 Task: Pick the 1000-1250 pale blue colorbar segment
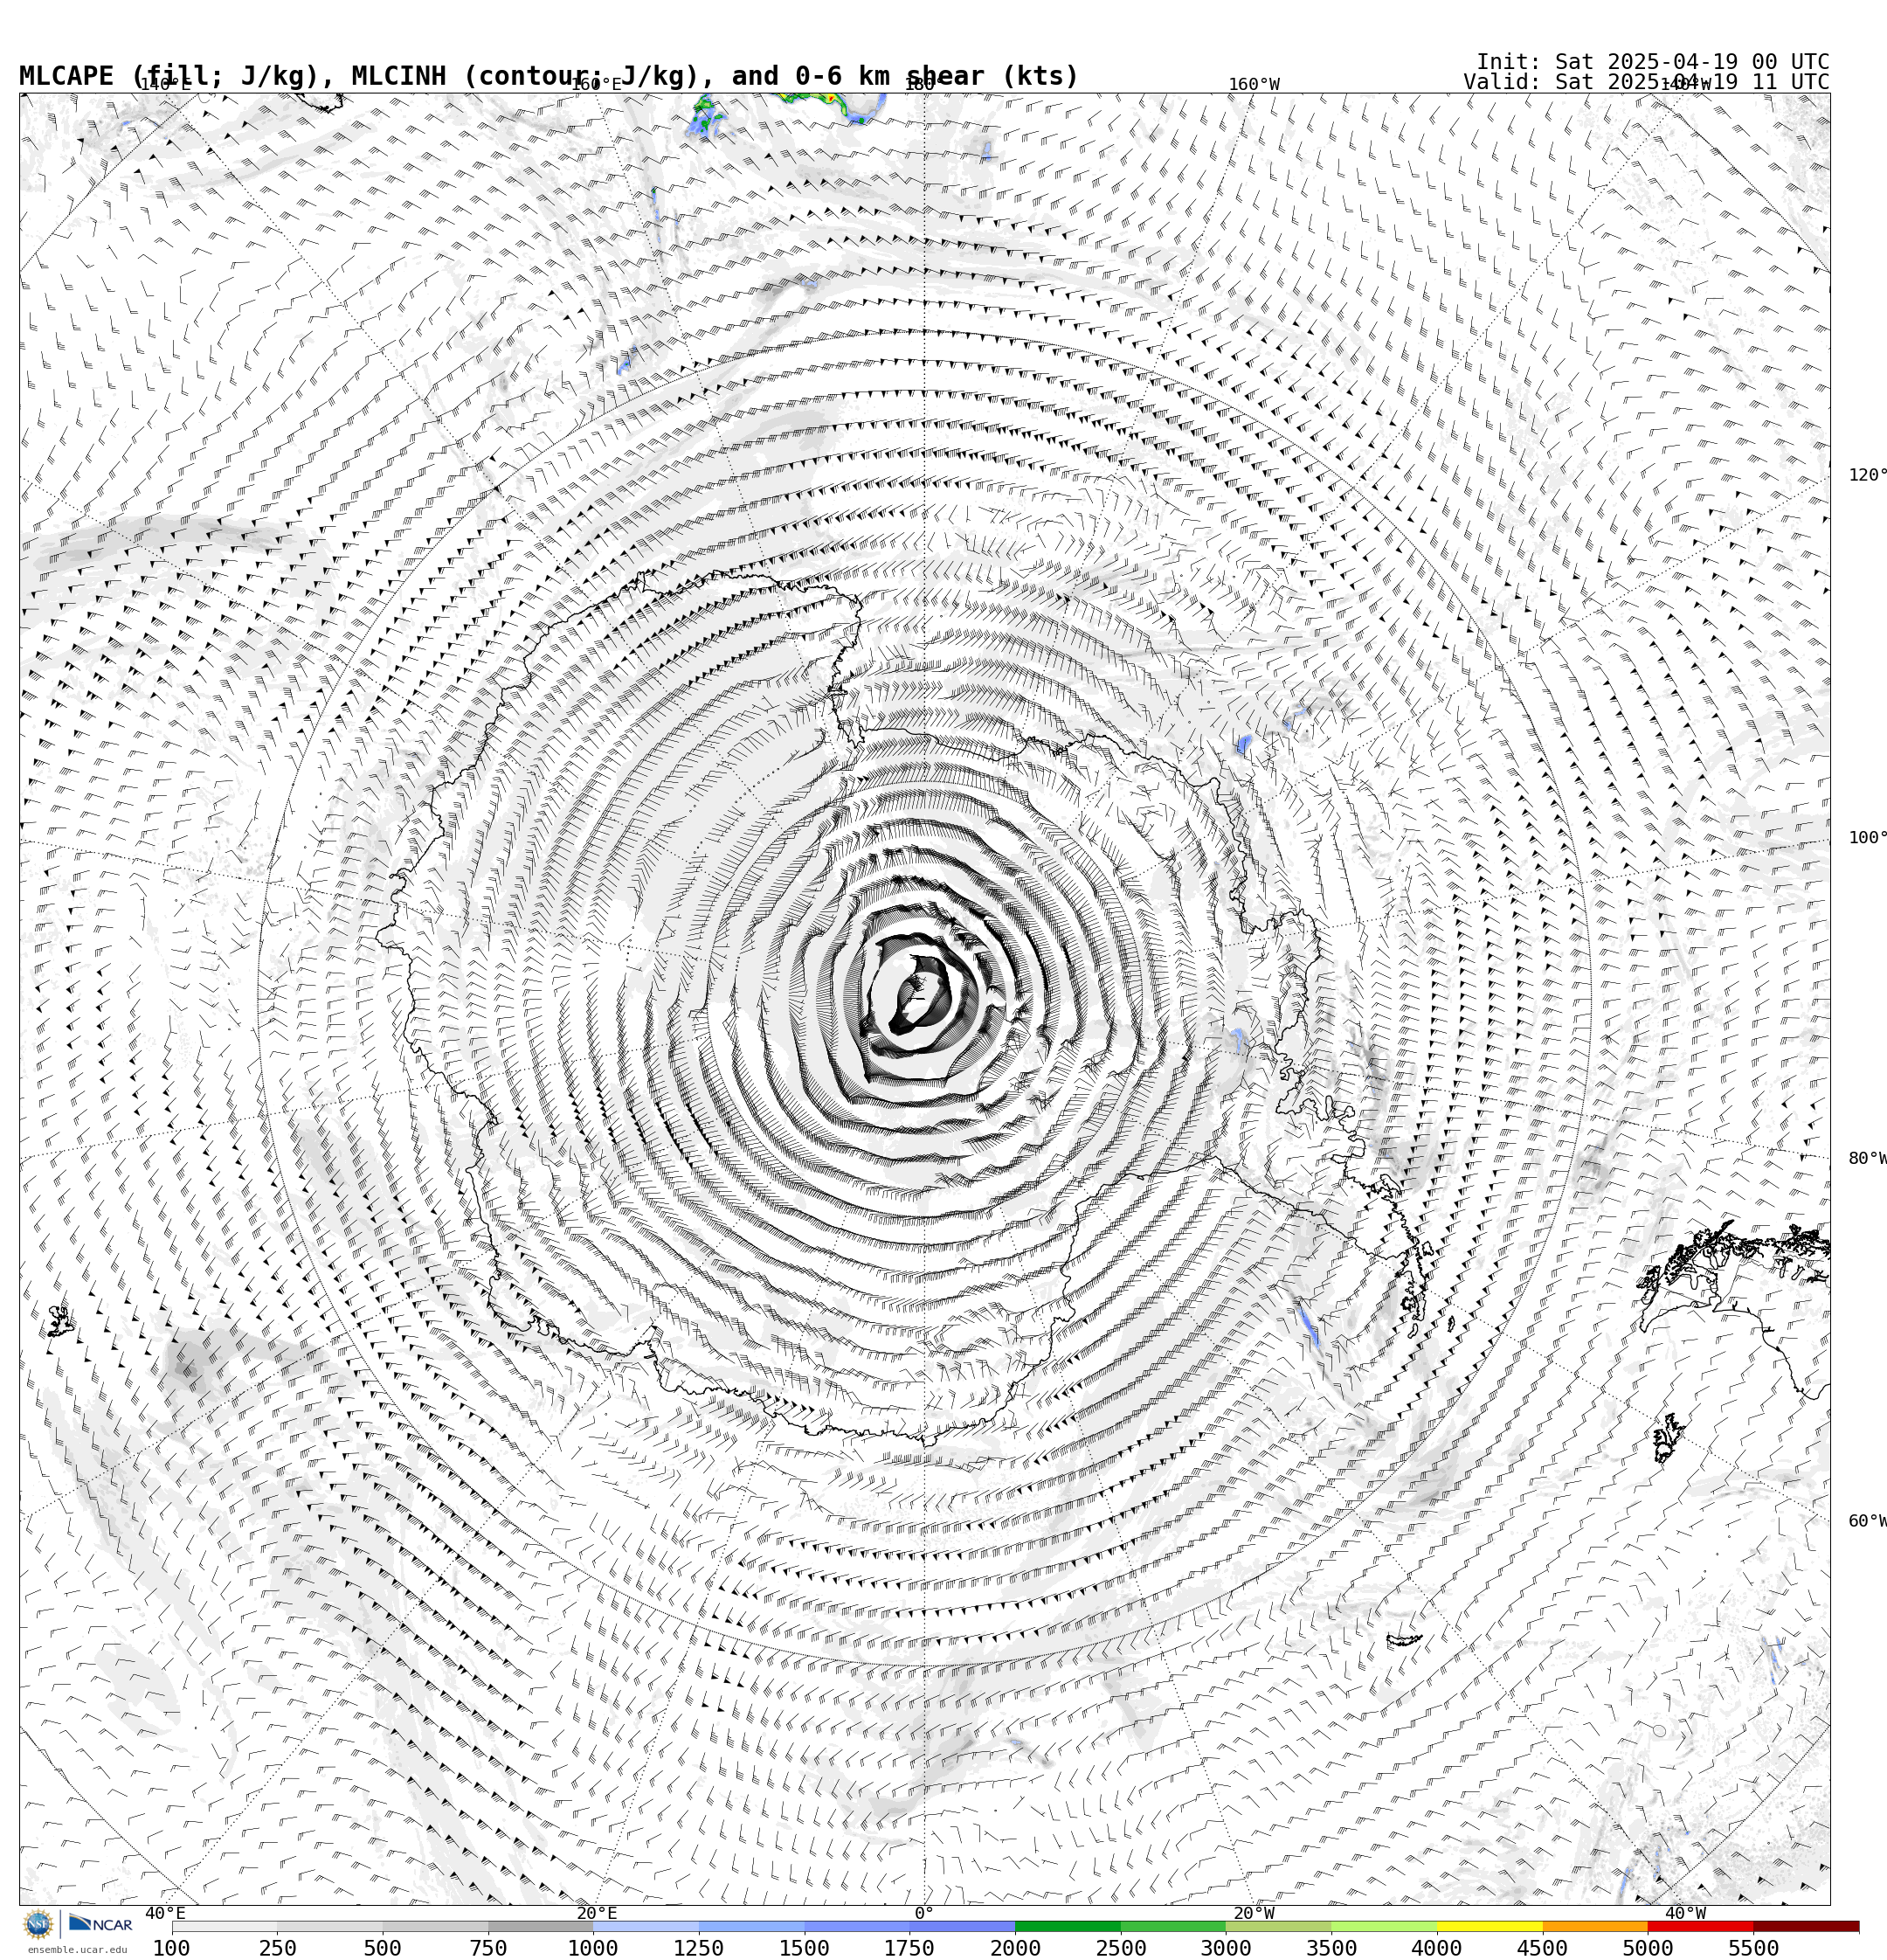[x=646, y=1926]
